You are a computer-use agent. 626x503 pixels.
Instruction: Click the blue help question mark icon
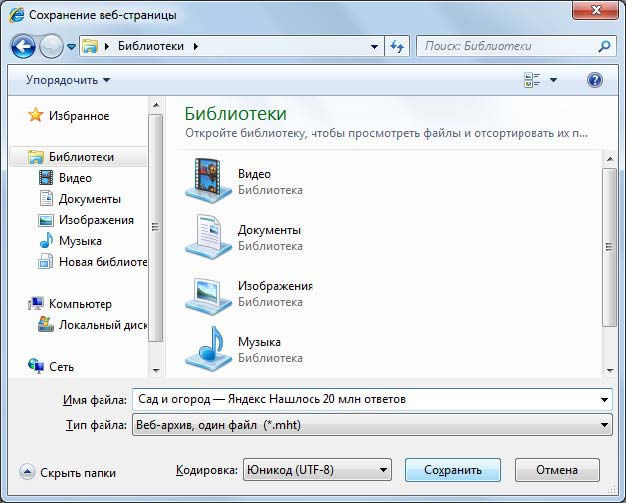pyautogui.click(x=595, y=80)
